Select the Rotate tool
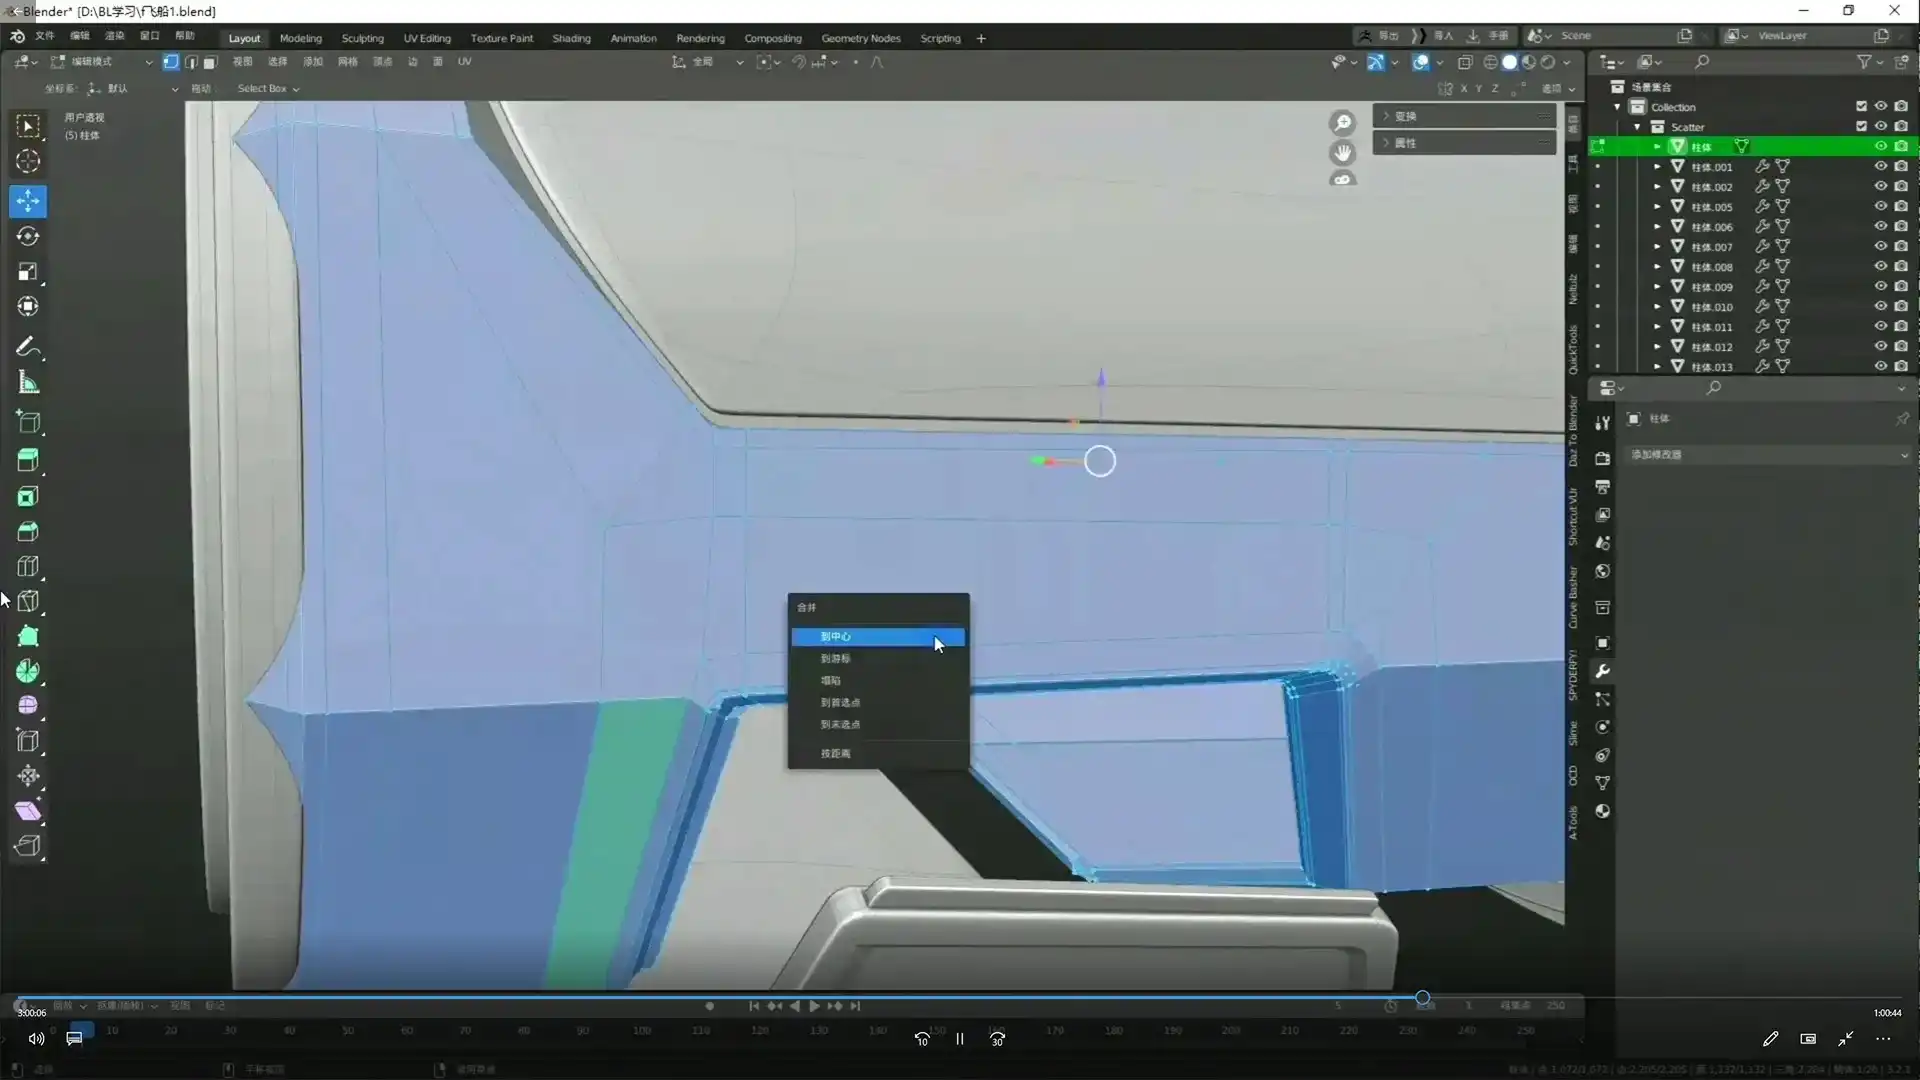 pos(28,236)
